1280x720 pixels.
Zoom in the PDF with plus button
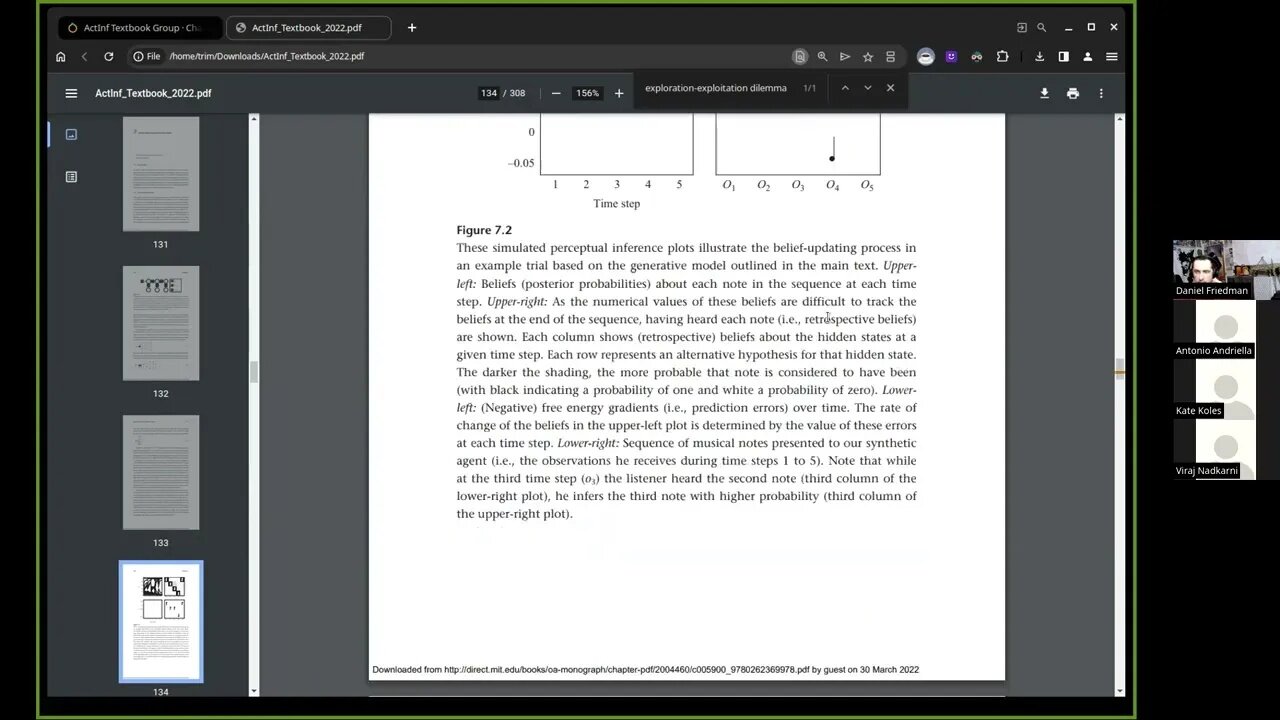pos(619,93)
